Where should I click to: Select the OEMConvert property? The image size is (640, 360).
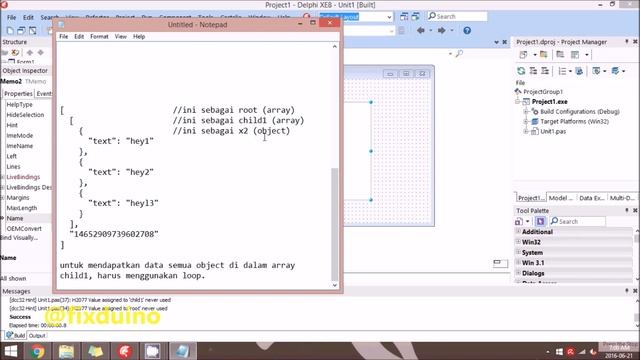click(24, 229)
